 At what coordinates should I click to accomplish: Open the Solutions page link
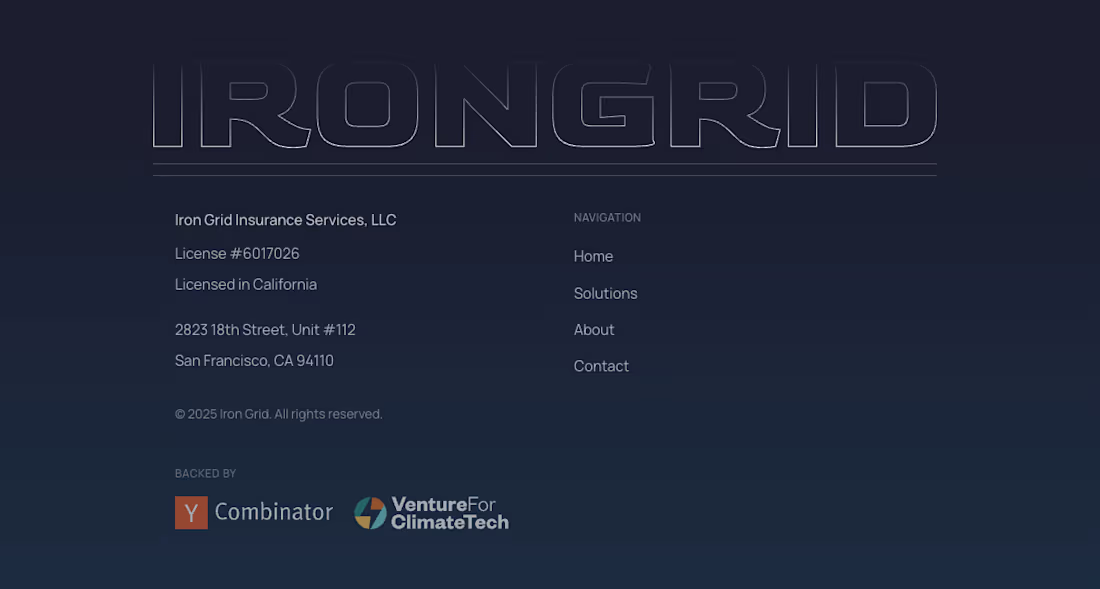click(x=605, y=293)
